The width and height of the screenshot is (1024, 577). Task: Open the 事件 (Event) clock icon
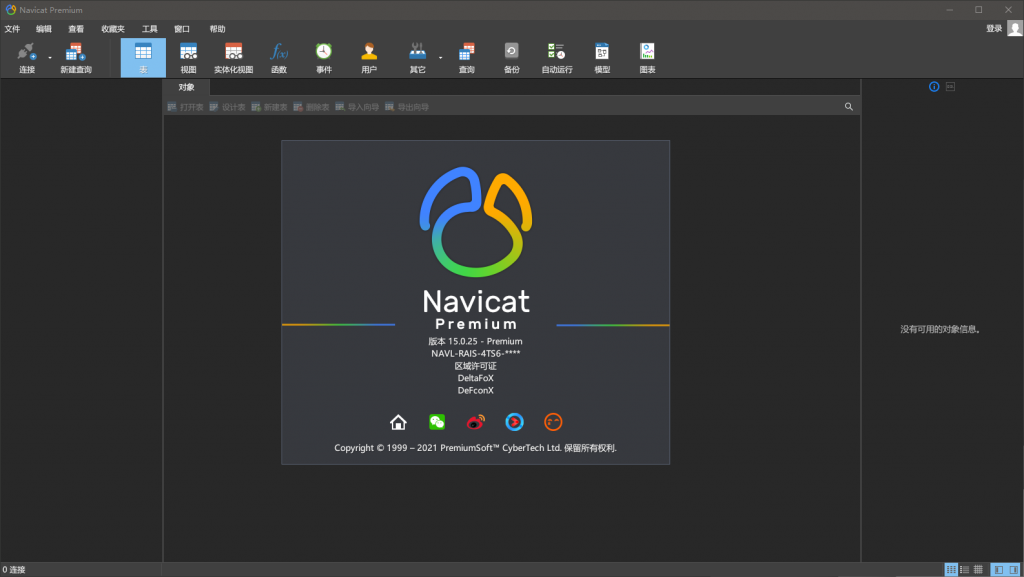point(324,57)
